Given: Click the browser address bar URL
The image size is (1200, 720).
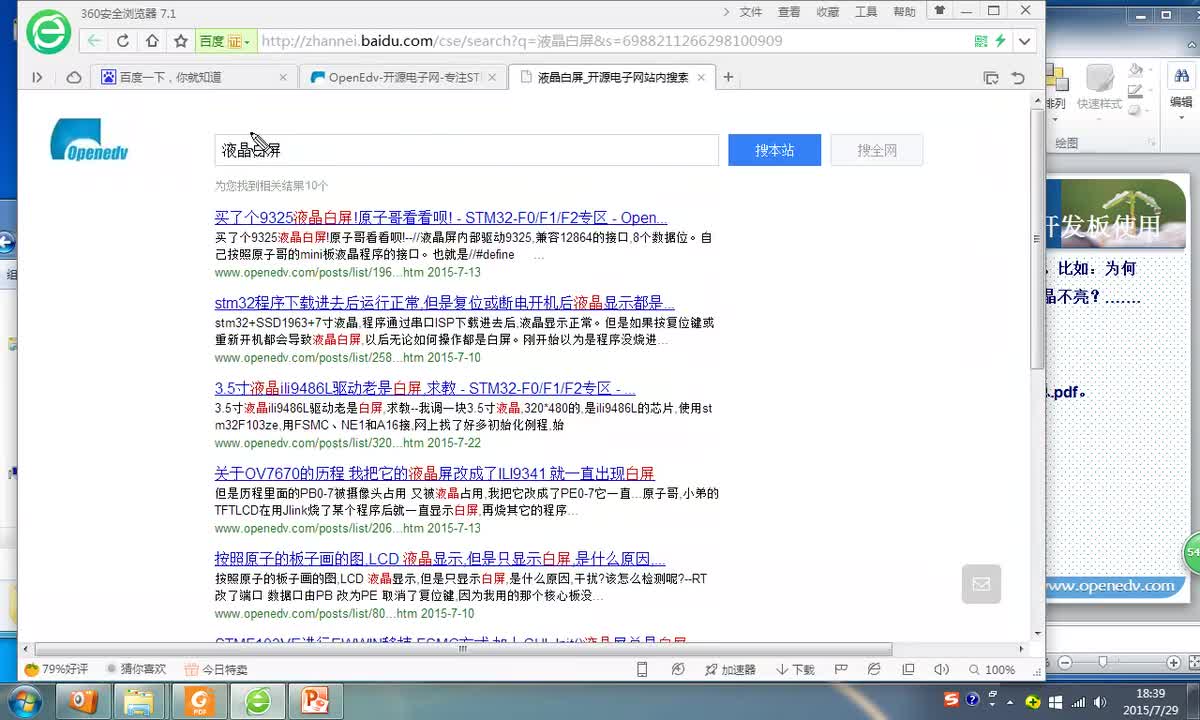Looking at the screenshot, I should point(521,41).
